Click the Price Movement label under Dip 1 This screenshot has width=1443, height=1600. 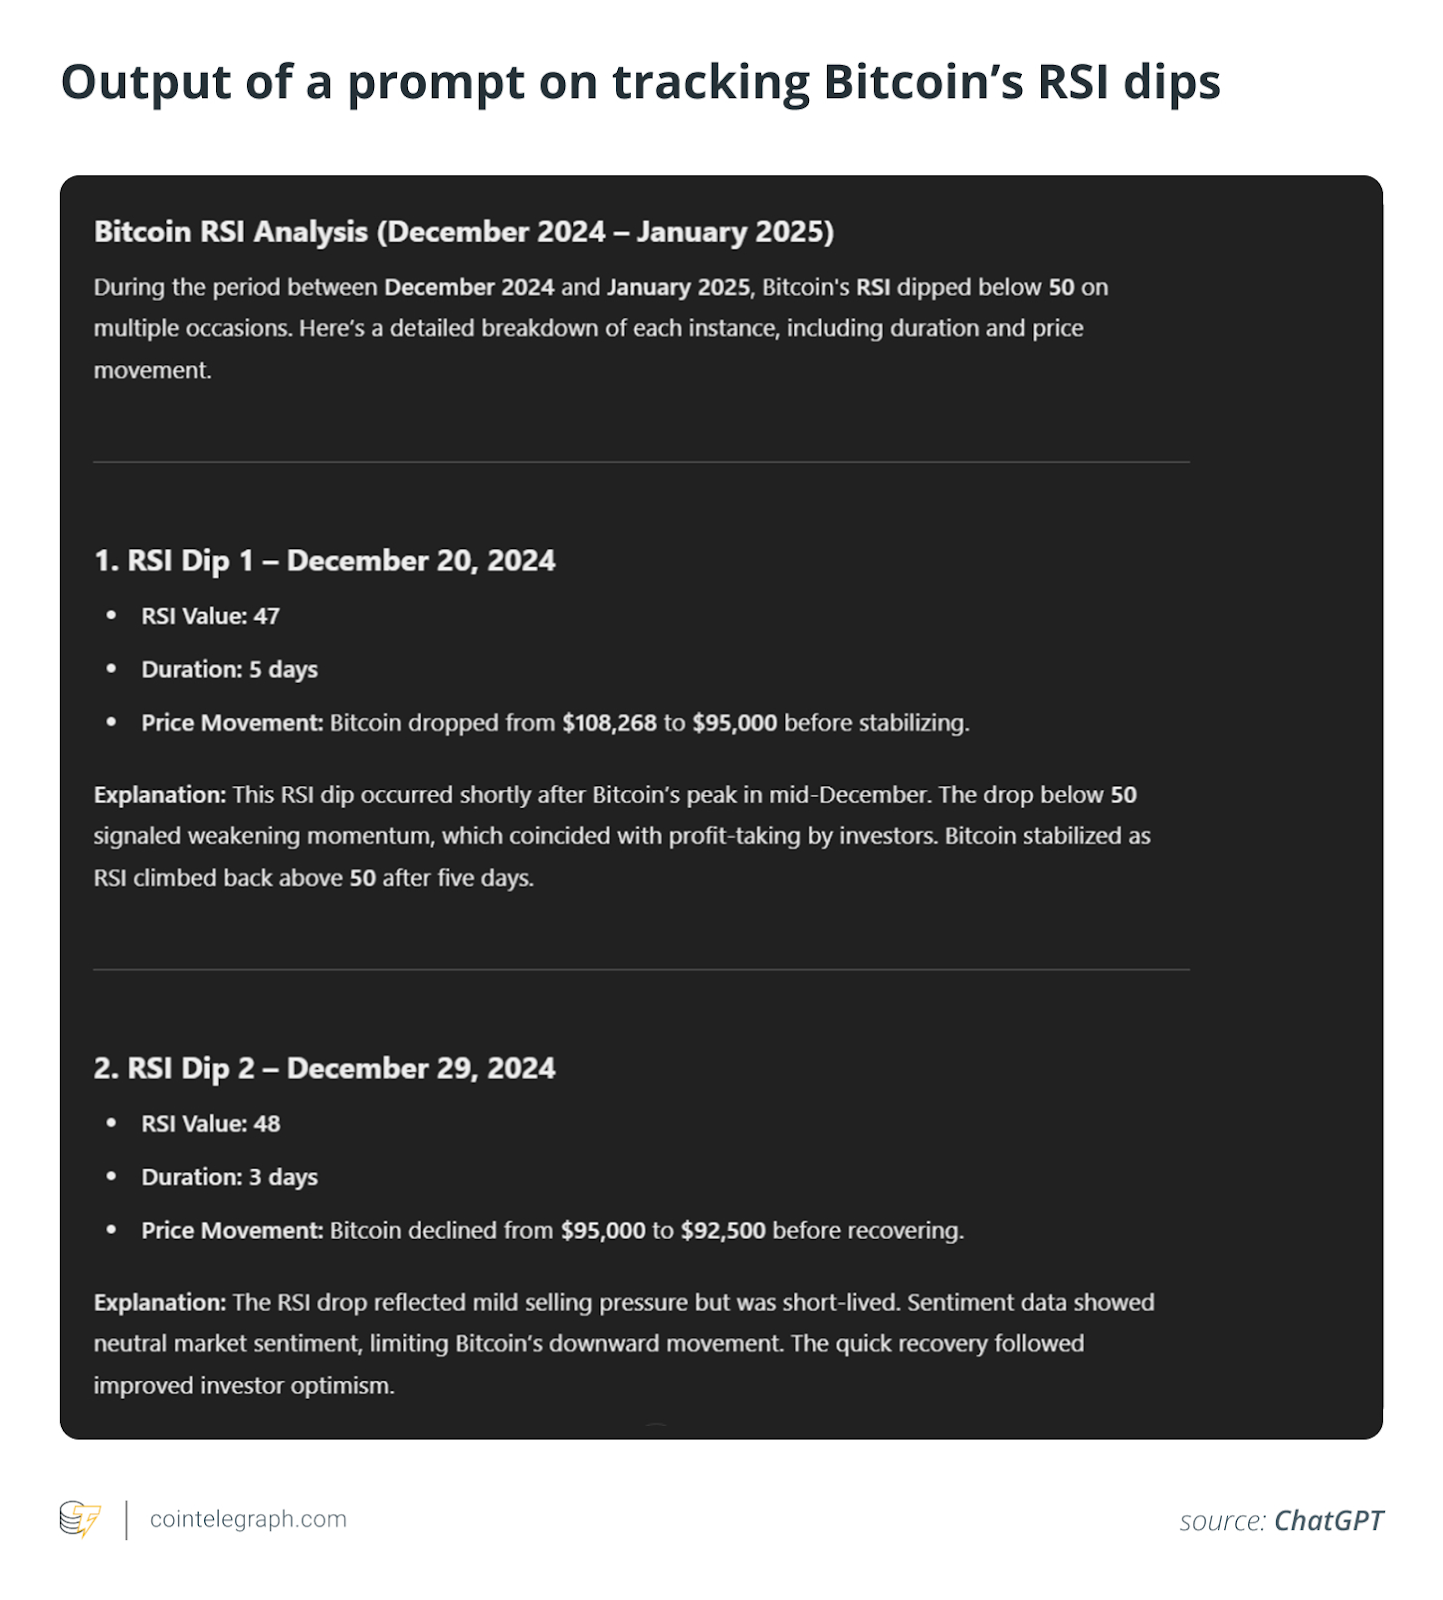[x=232, y=723]
